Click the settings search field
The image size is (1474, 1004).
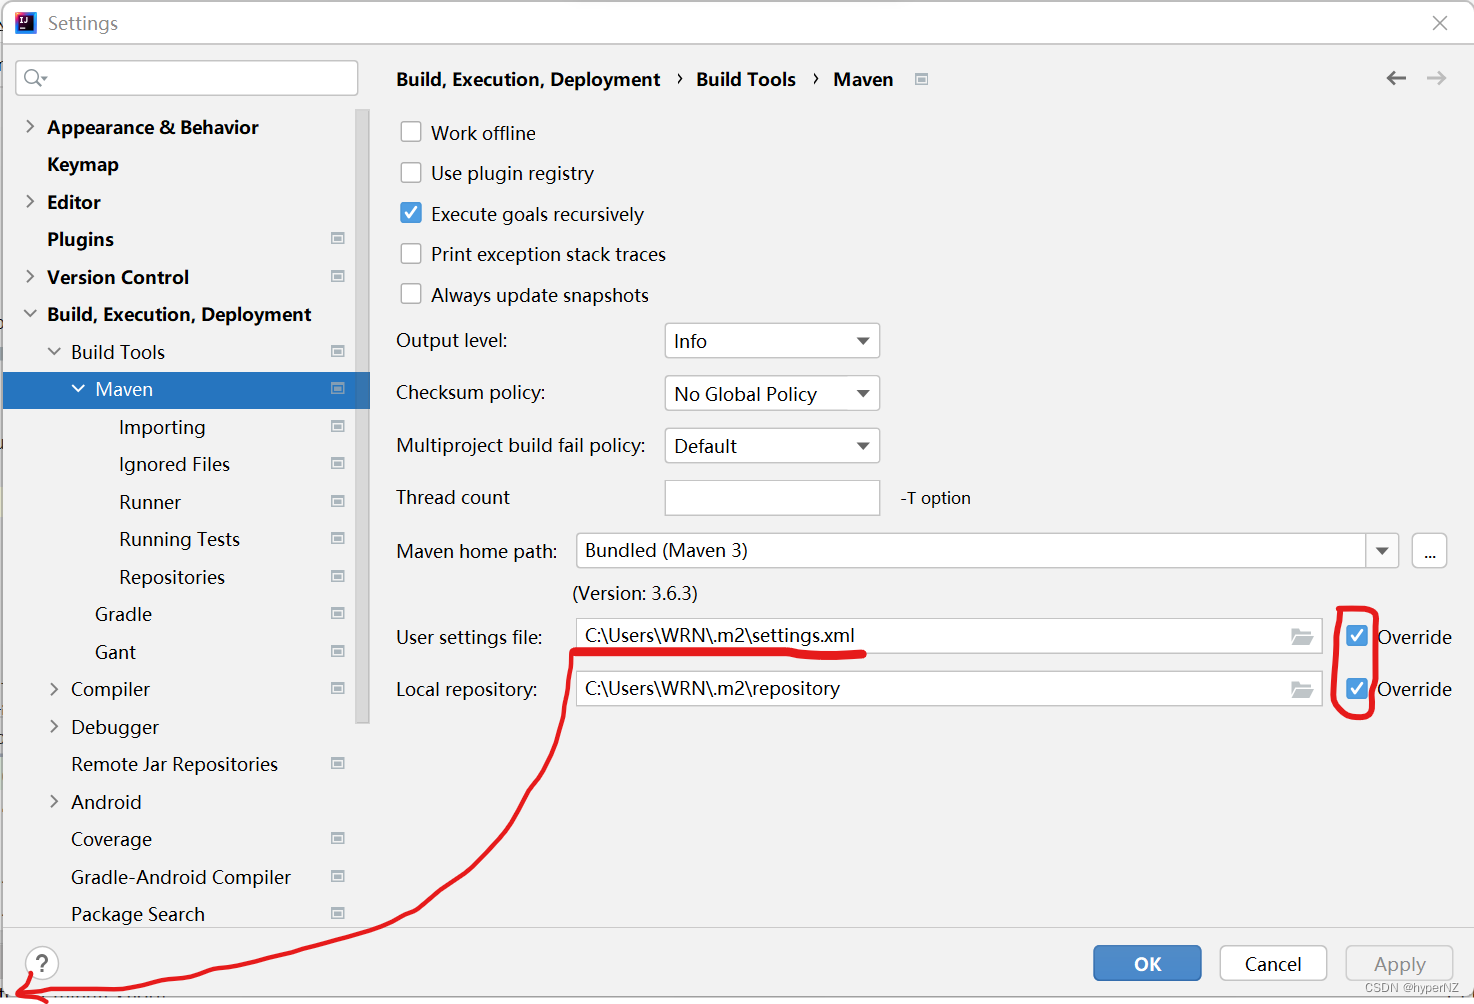187,78
